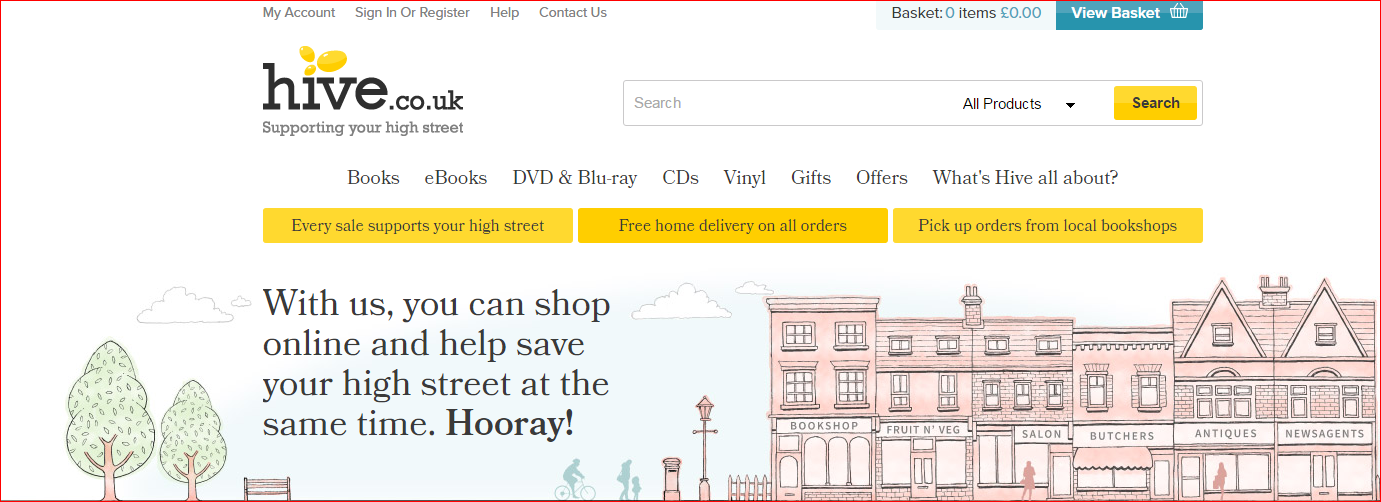This screenshot has height=502, width=1381.
Task: Click the basket icon on View Basket
Action: tap(1179, 13)
